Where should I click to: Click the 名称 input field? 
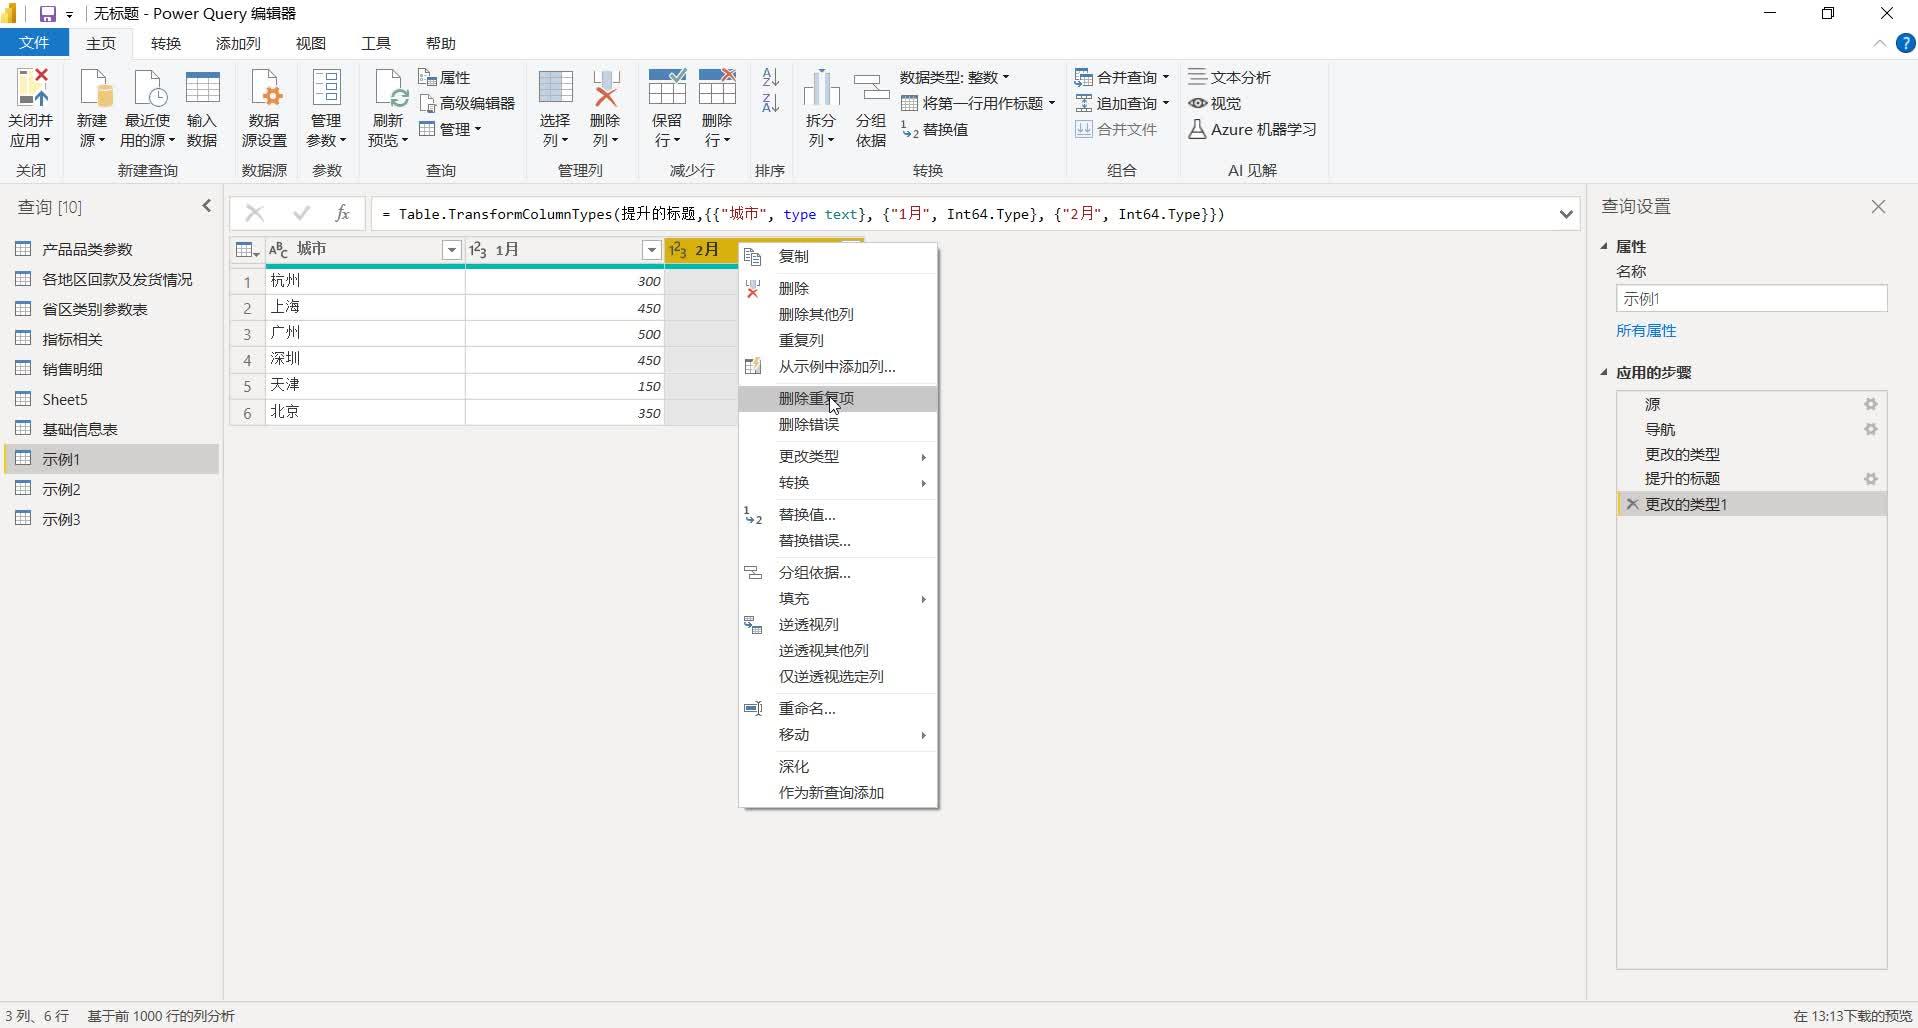point(1751,298)
